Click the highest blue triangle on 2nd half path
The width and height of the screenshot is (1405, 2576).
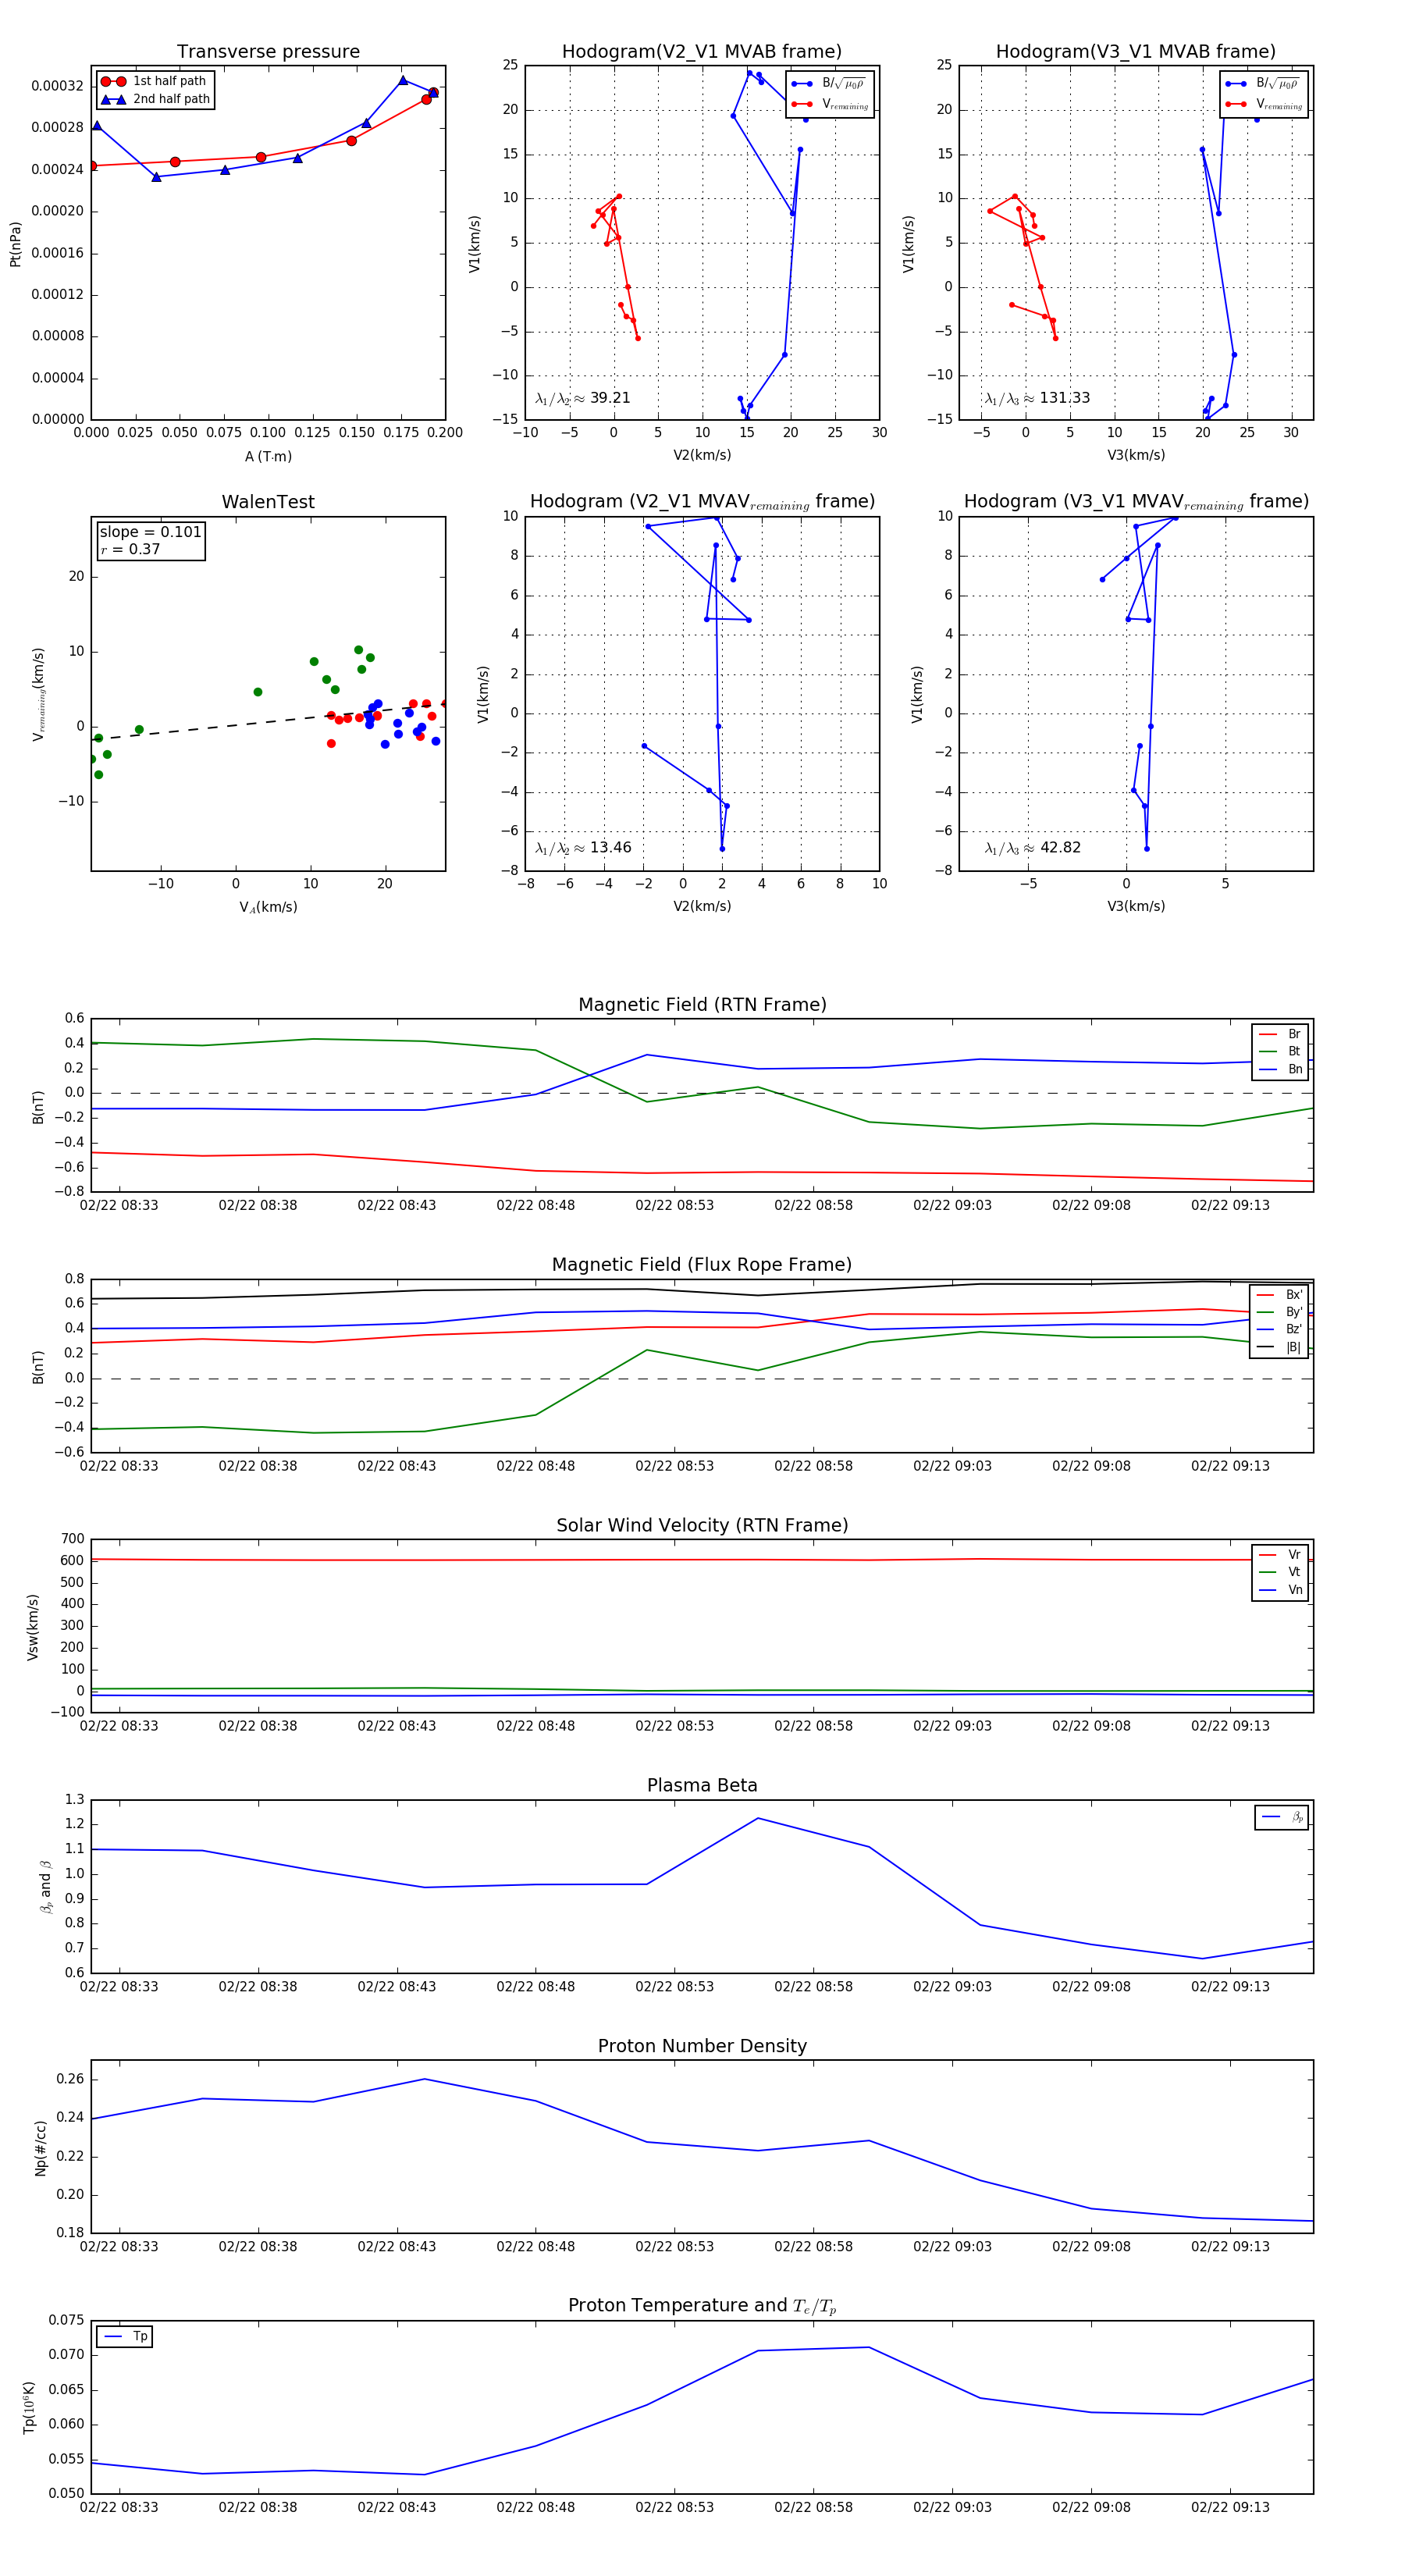coord(403,80)
